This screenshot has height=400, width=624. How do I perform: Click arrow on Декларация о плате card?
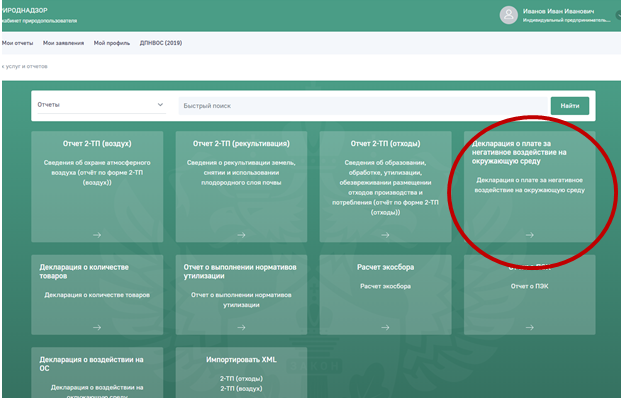[x=529, y=235]
